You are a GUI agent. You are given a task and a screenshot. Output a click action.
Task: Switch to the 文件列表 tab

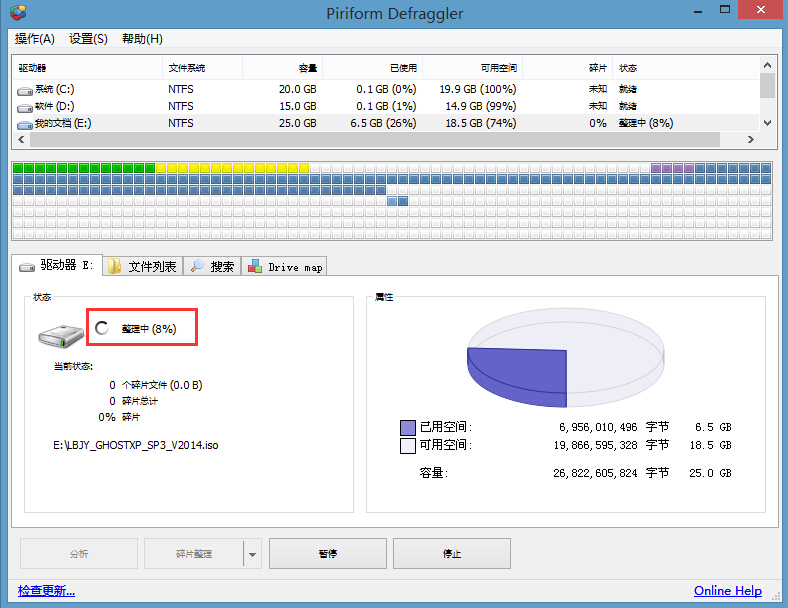click(x=143, y=266)
